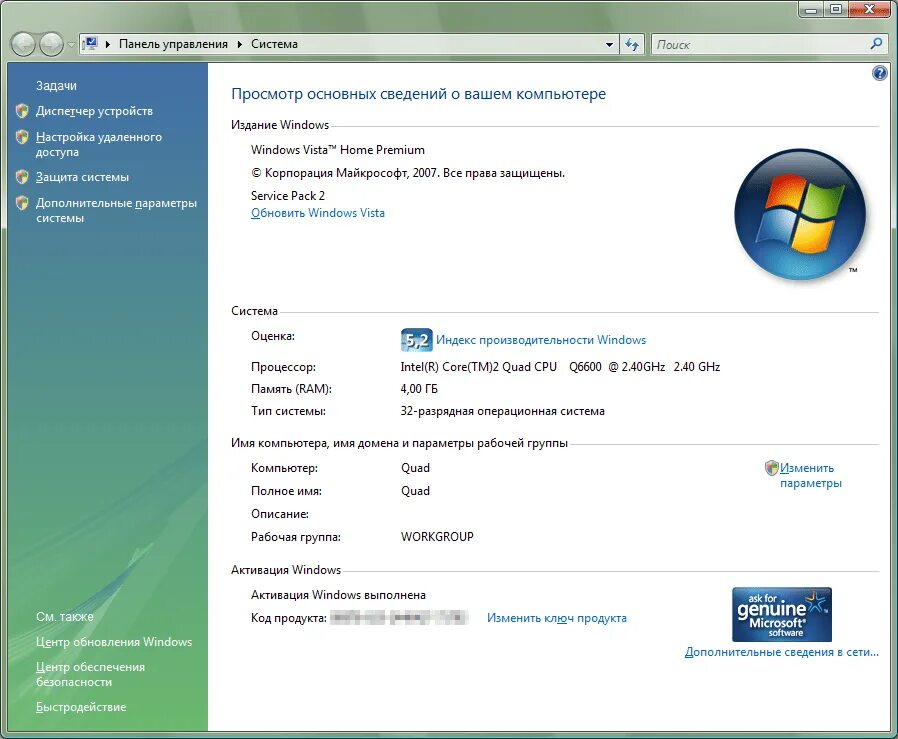This screenshot has width=898, height=739.
Task: Open Быстродействие link
Action: 81,707
